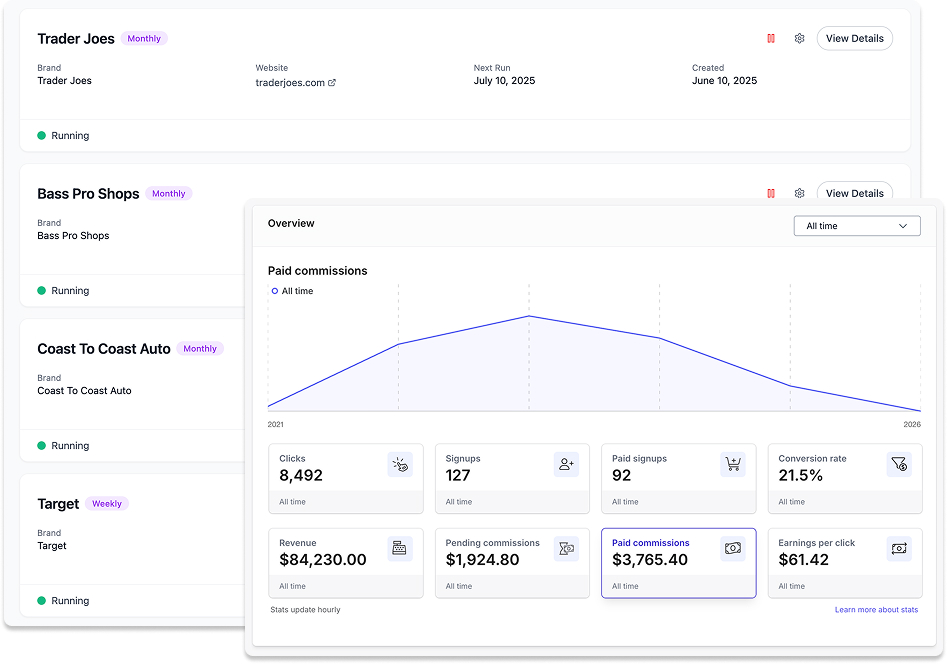
Task: Click View Details for Bass Pro Shops
Action: pos(855,192)
